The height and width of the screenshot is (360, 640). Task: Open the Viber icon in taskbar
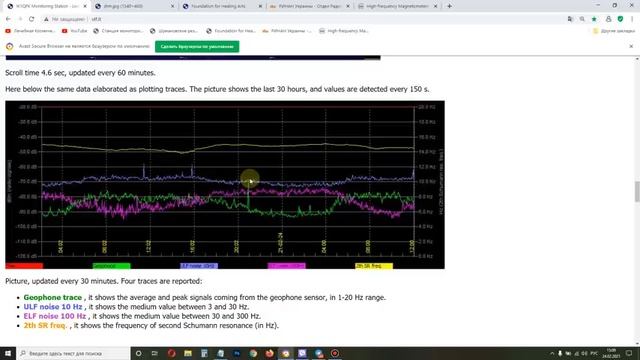302,353
